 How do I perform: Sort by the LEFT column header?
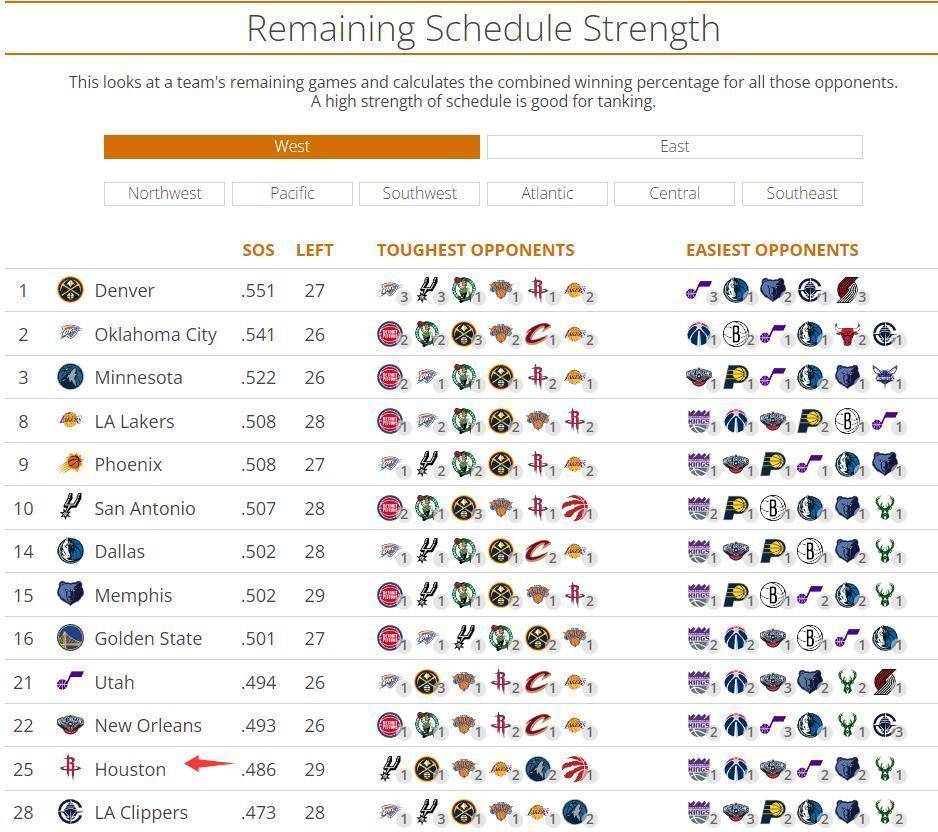[314, 250]
